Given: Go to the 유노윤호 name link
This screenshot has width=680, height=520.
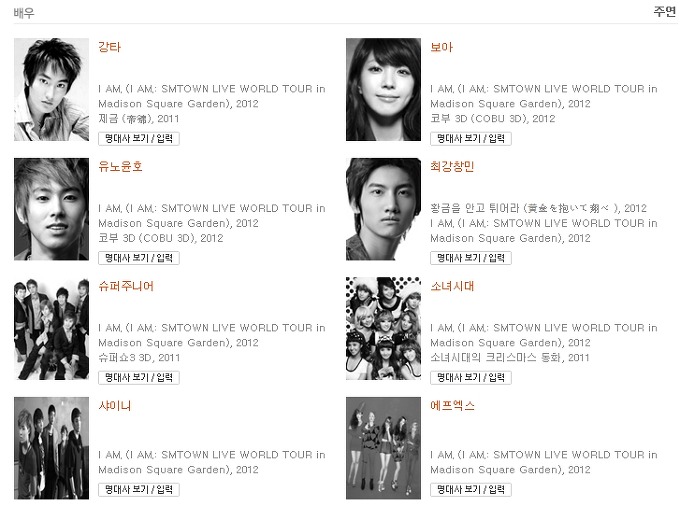Looking at the screenshot, I should coord(121,167).
